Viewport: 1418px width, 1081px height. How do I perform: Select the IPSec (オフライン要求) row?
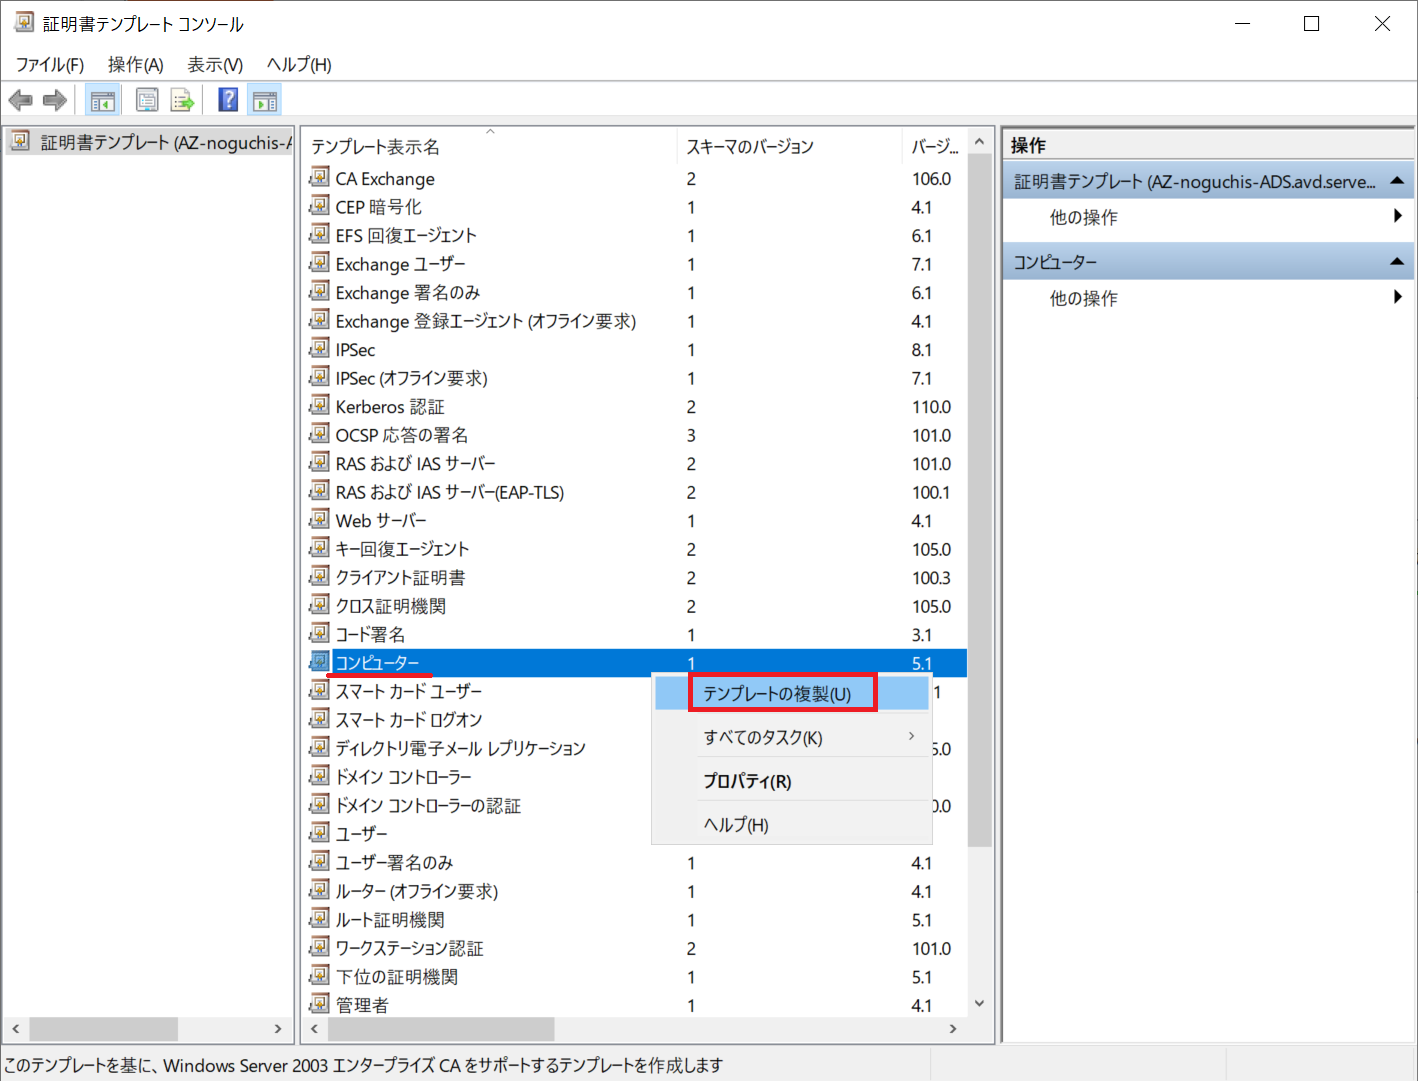(x=635, y=378)
